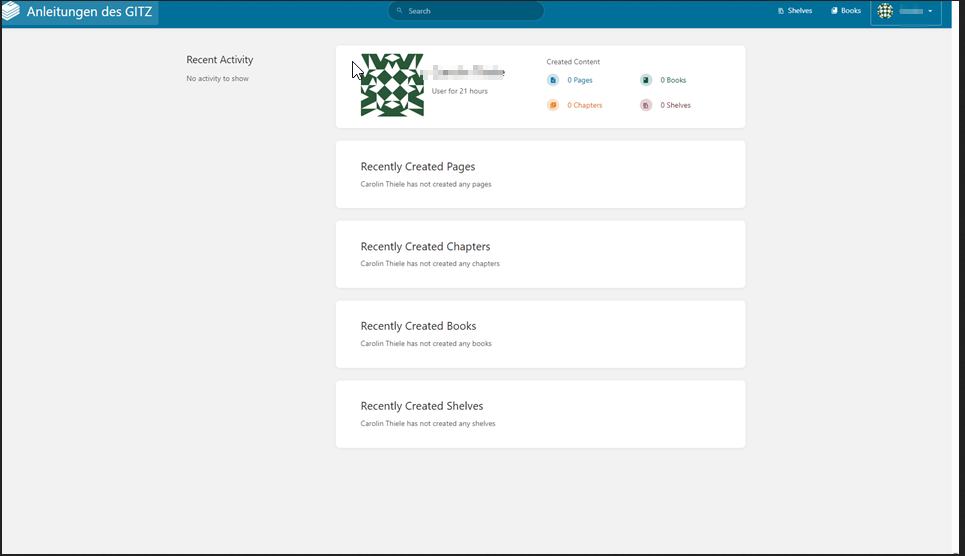
Task: Click the small user avatar in header
Action: (x=885, y=11)
